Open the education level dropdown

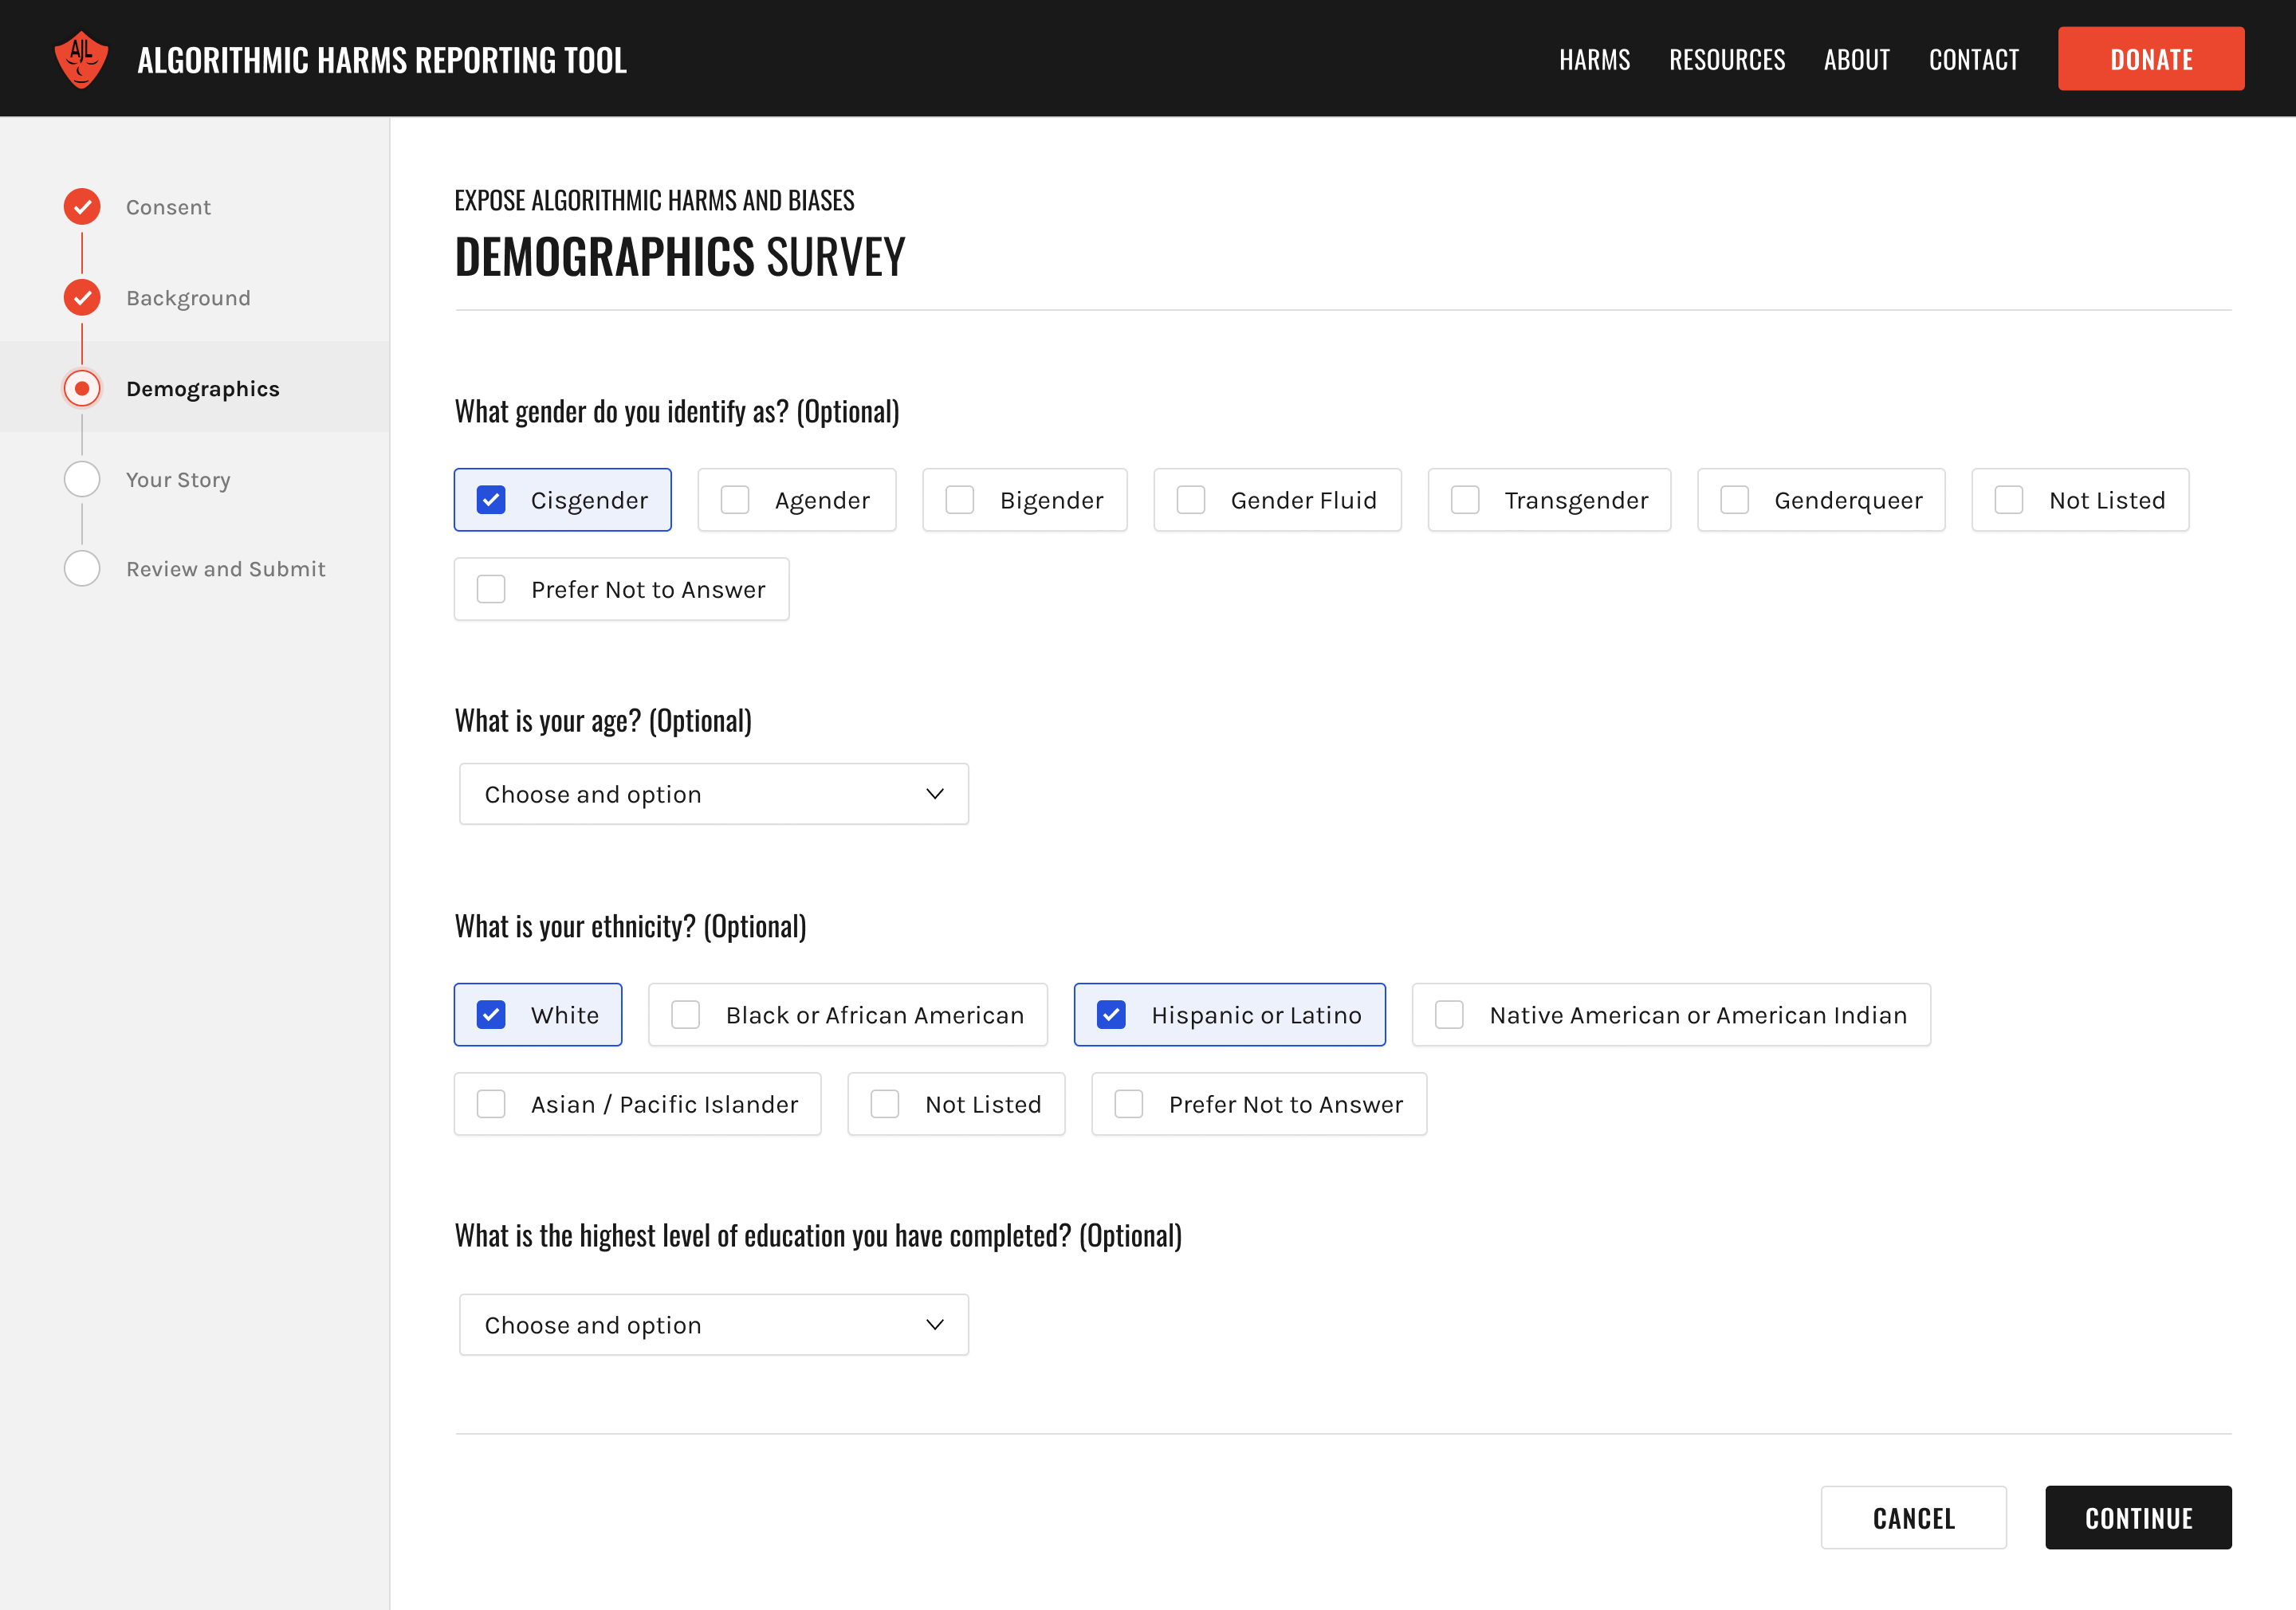pos(714,1326)
